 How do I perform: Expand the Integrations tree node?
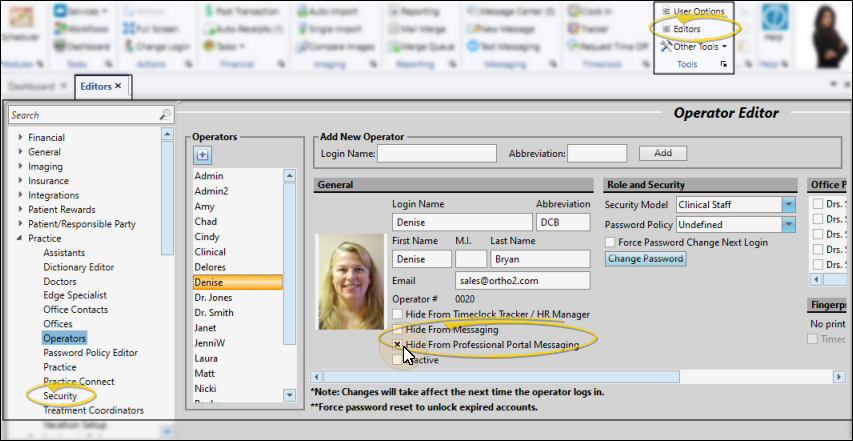click(20, 195)
